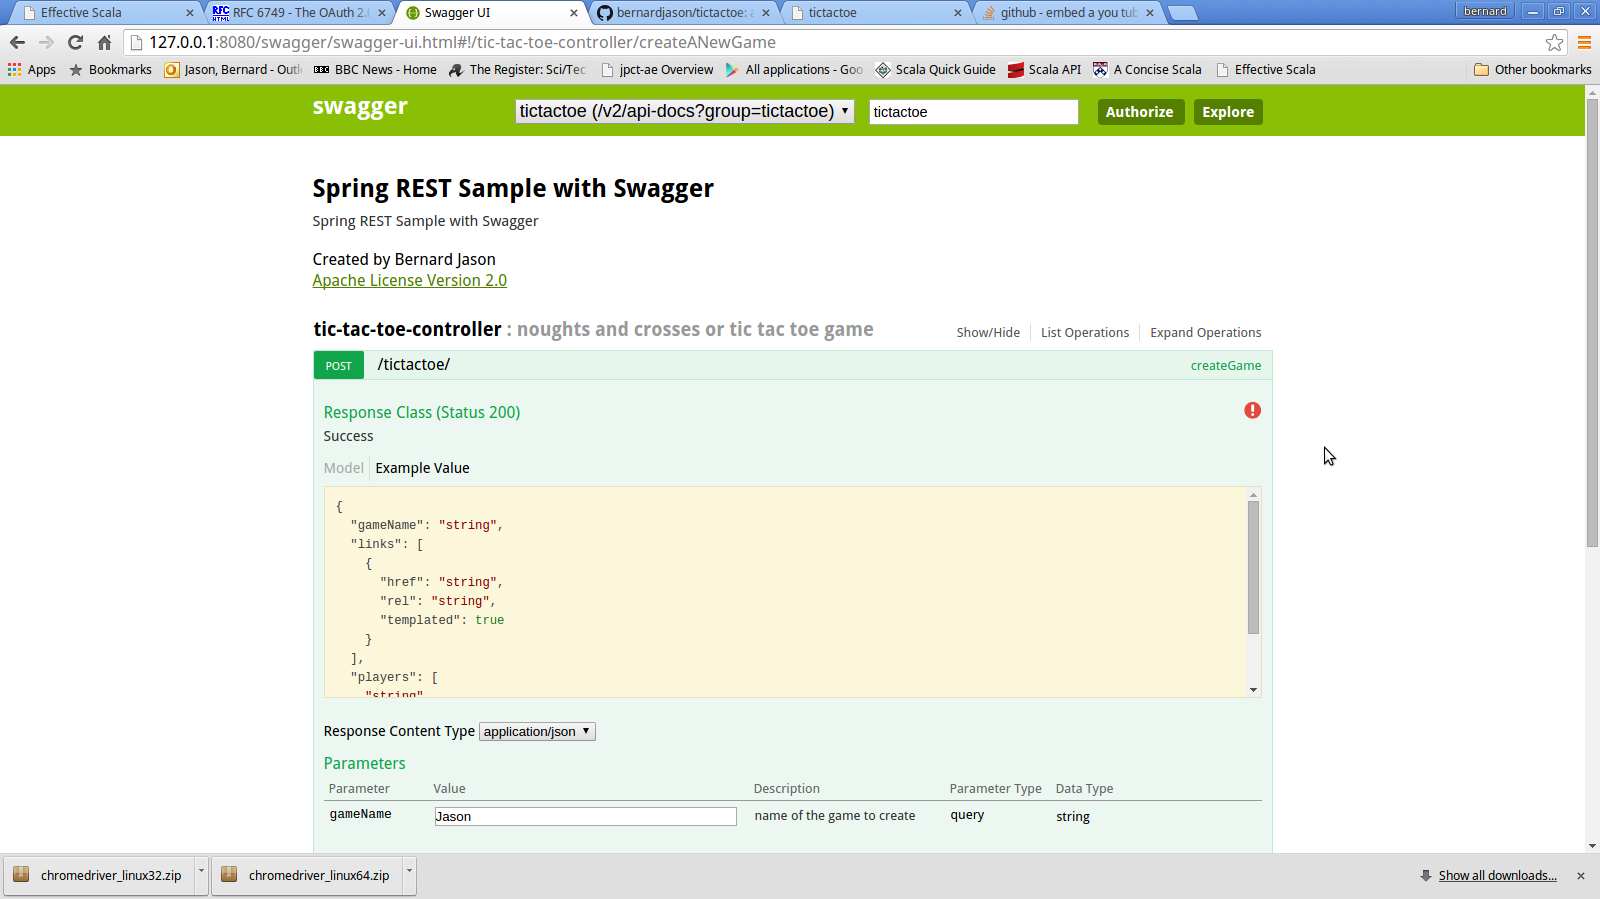Go back to the previous page
This screenshot has height=899, width=1600.
(x=17, y=42)
